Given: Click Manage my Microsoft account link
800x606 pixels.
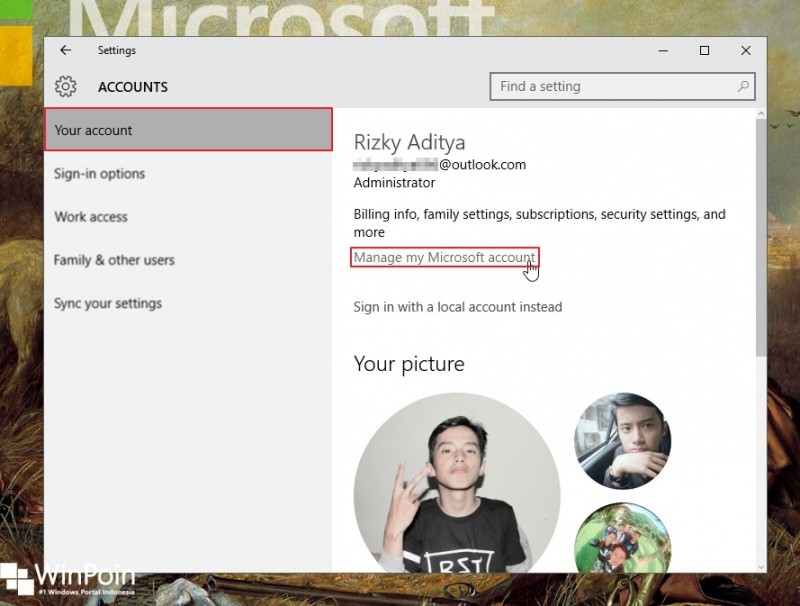Looking at the screenshot, I should tap(444, 257).
